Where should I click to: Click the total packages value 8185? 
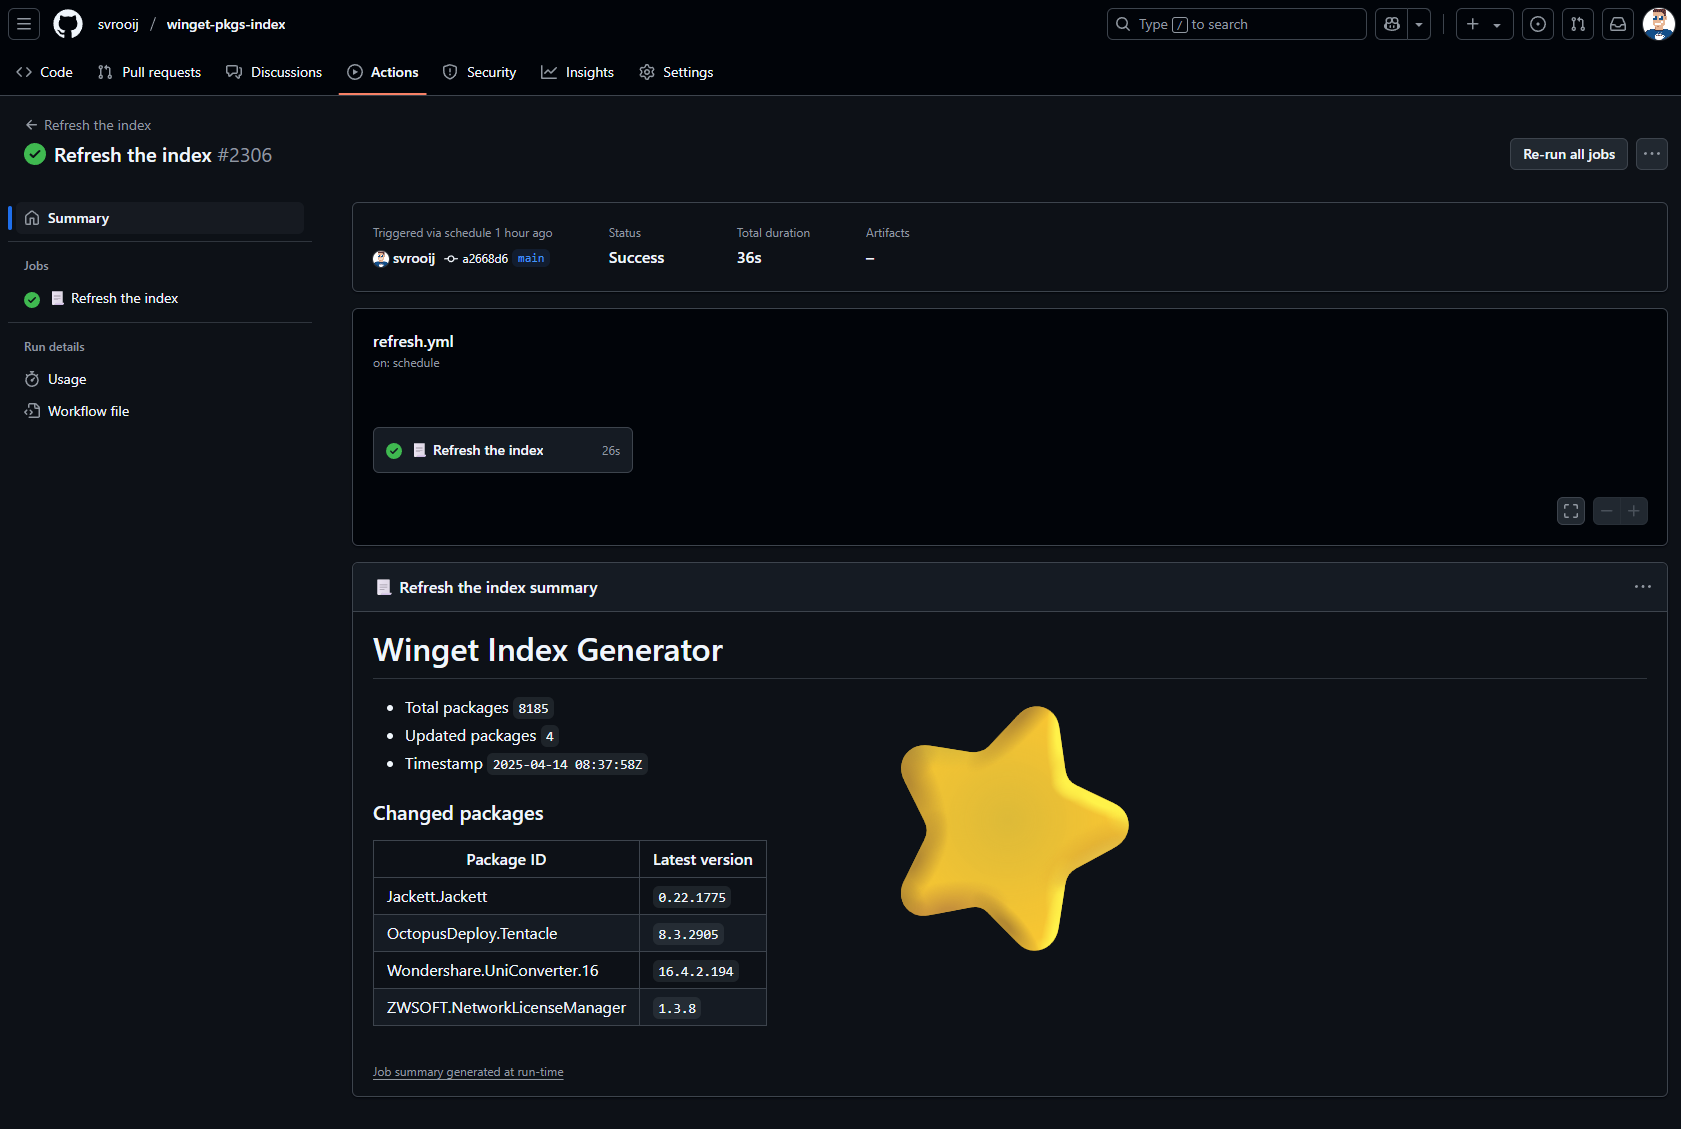(533, 709)
